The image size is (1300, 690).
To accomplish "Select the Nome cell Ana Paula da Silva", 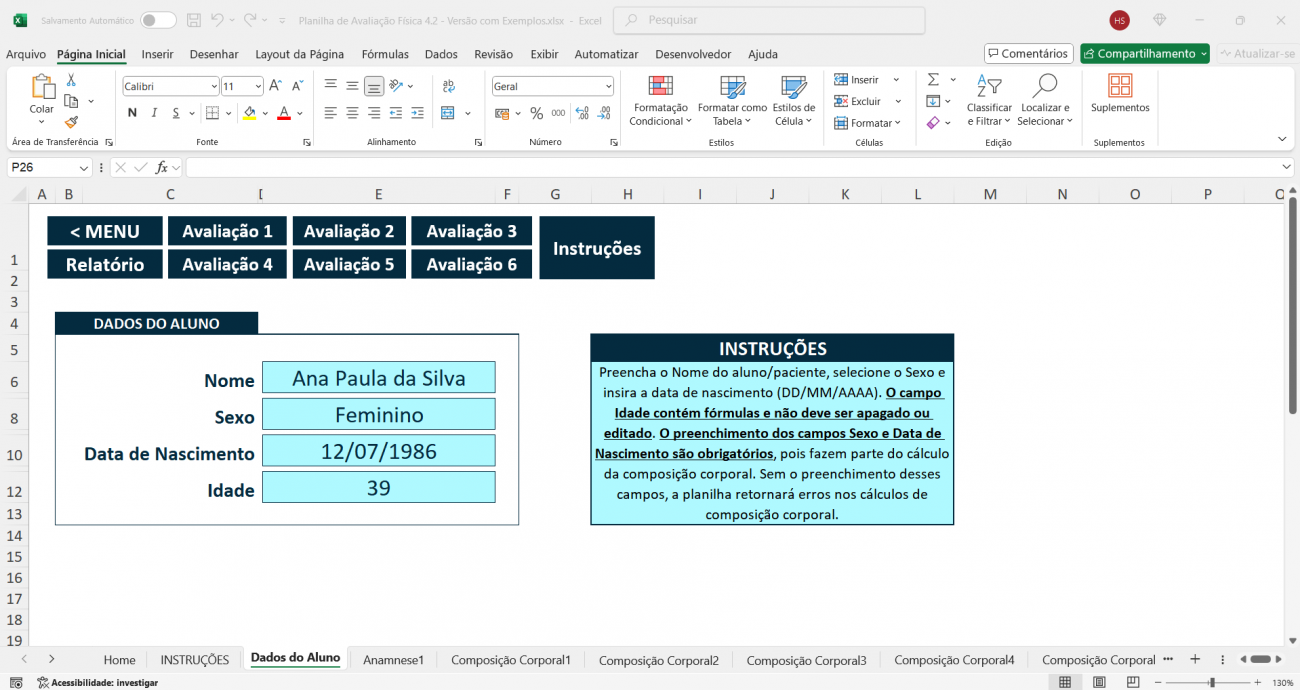I will click(x=379, y=377).
